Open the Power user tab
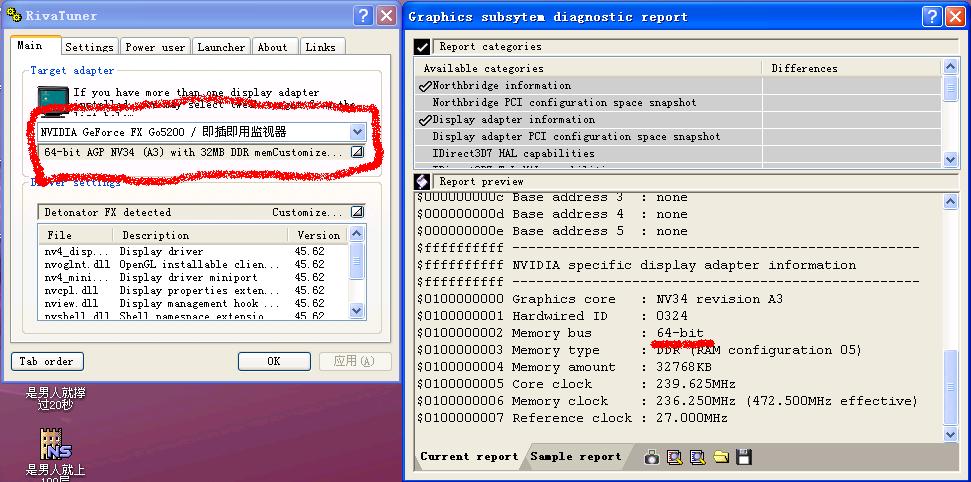971x482 pixels. 155,47
